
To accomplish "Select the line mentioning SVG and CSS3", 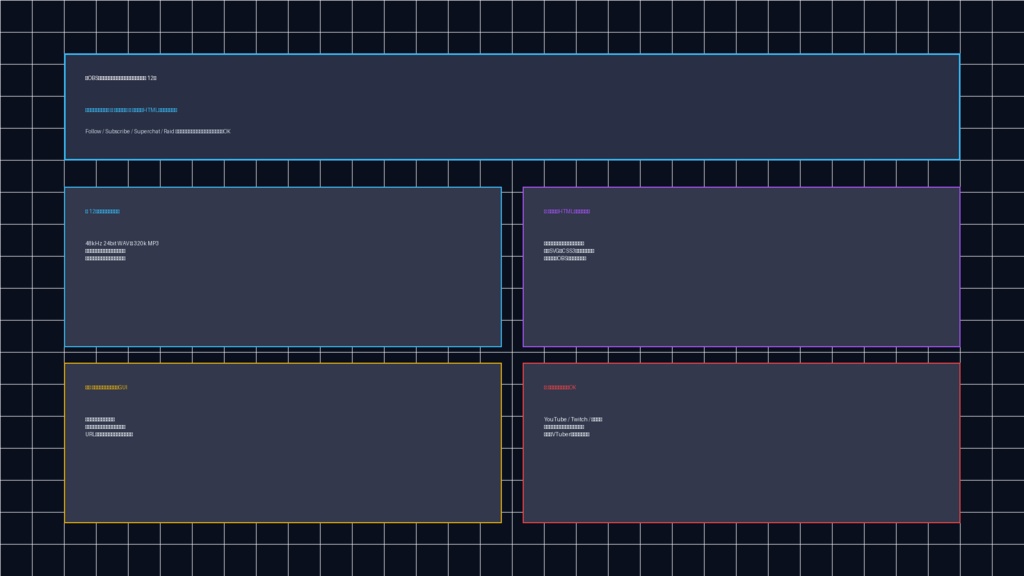I will (569, 251).
